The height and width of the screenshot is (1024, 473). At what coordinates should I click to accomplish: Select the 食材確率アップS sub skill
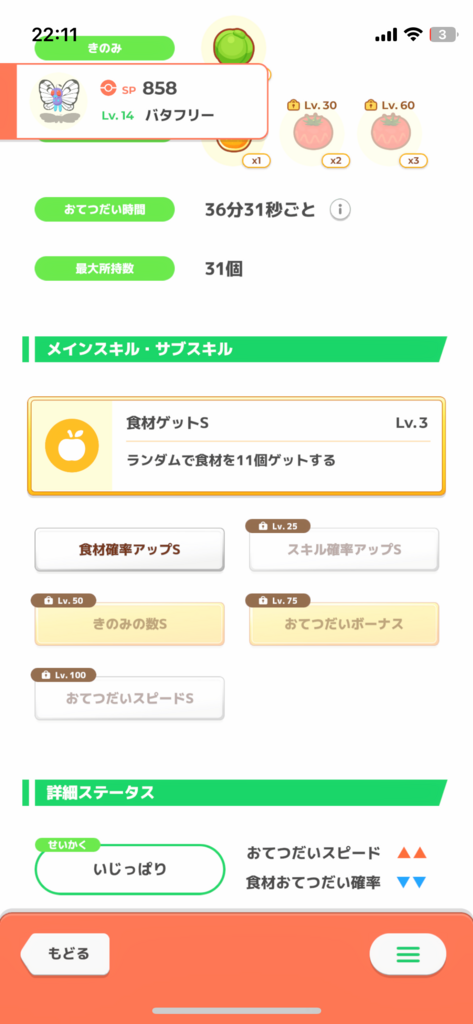tap(129, 550)
